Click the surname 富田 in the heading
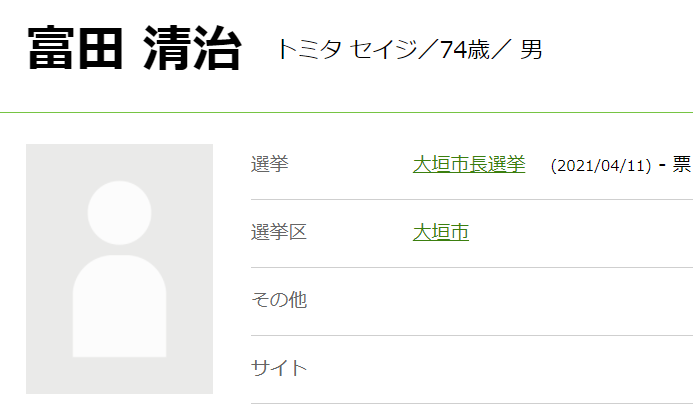The height and width of the screenshot is (413, 693). pos(67,48)
